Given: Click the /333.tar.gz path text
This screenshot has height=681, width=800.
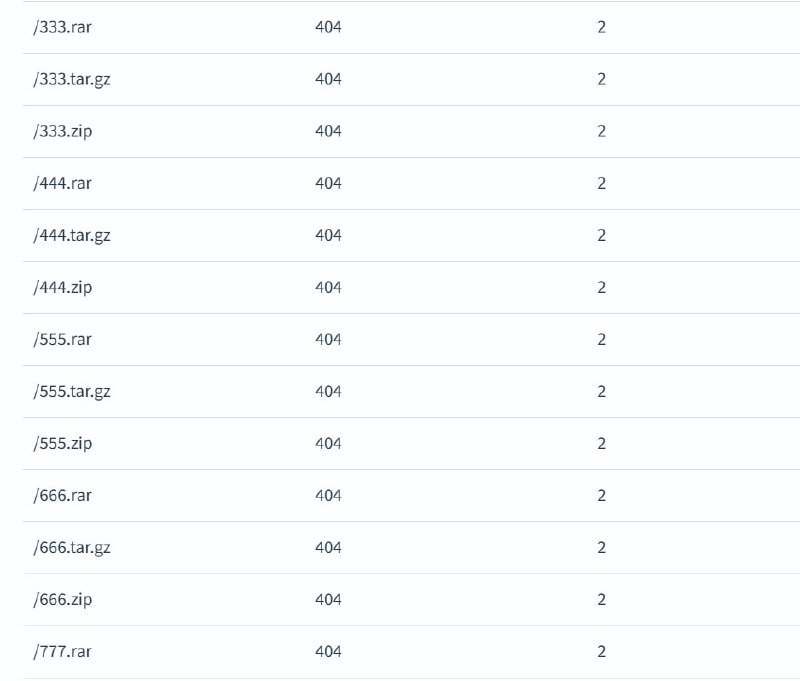Looking at the screenshot, I should [72, 80].
